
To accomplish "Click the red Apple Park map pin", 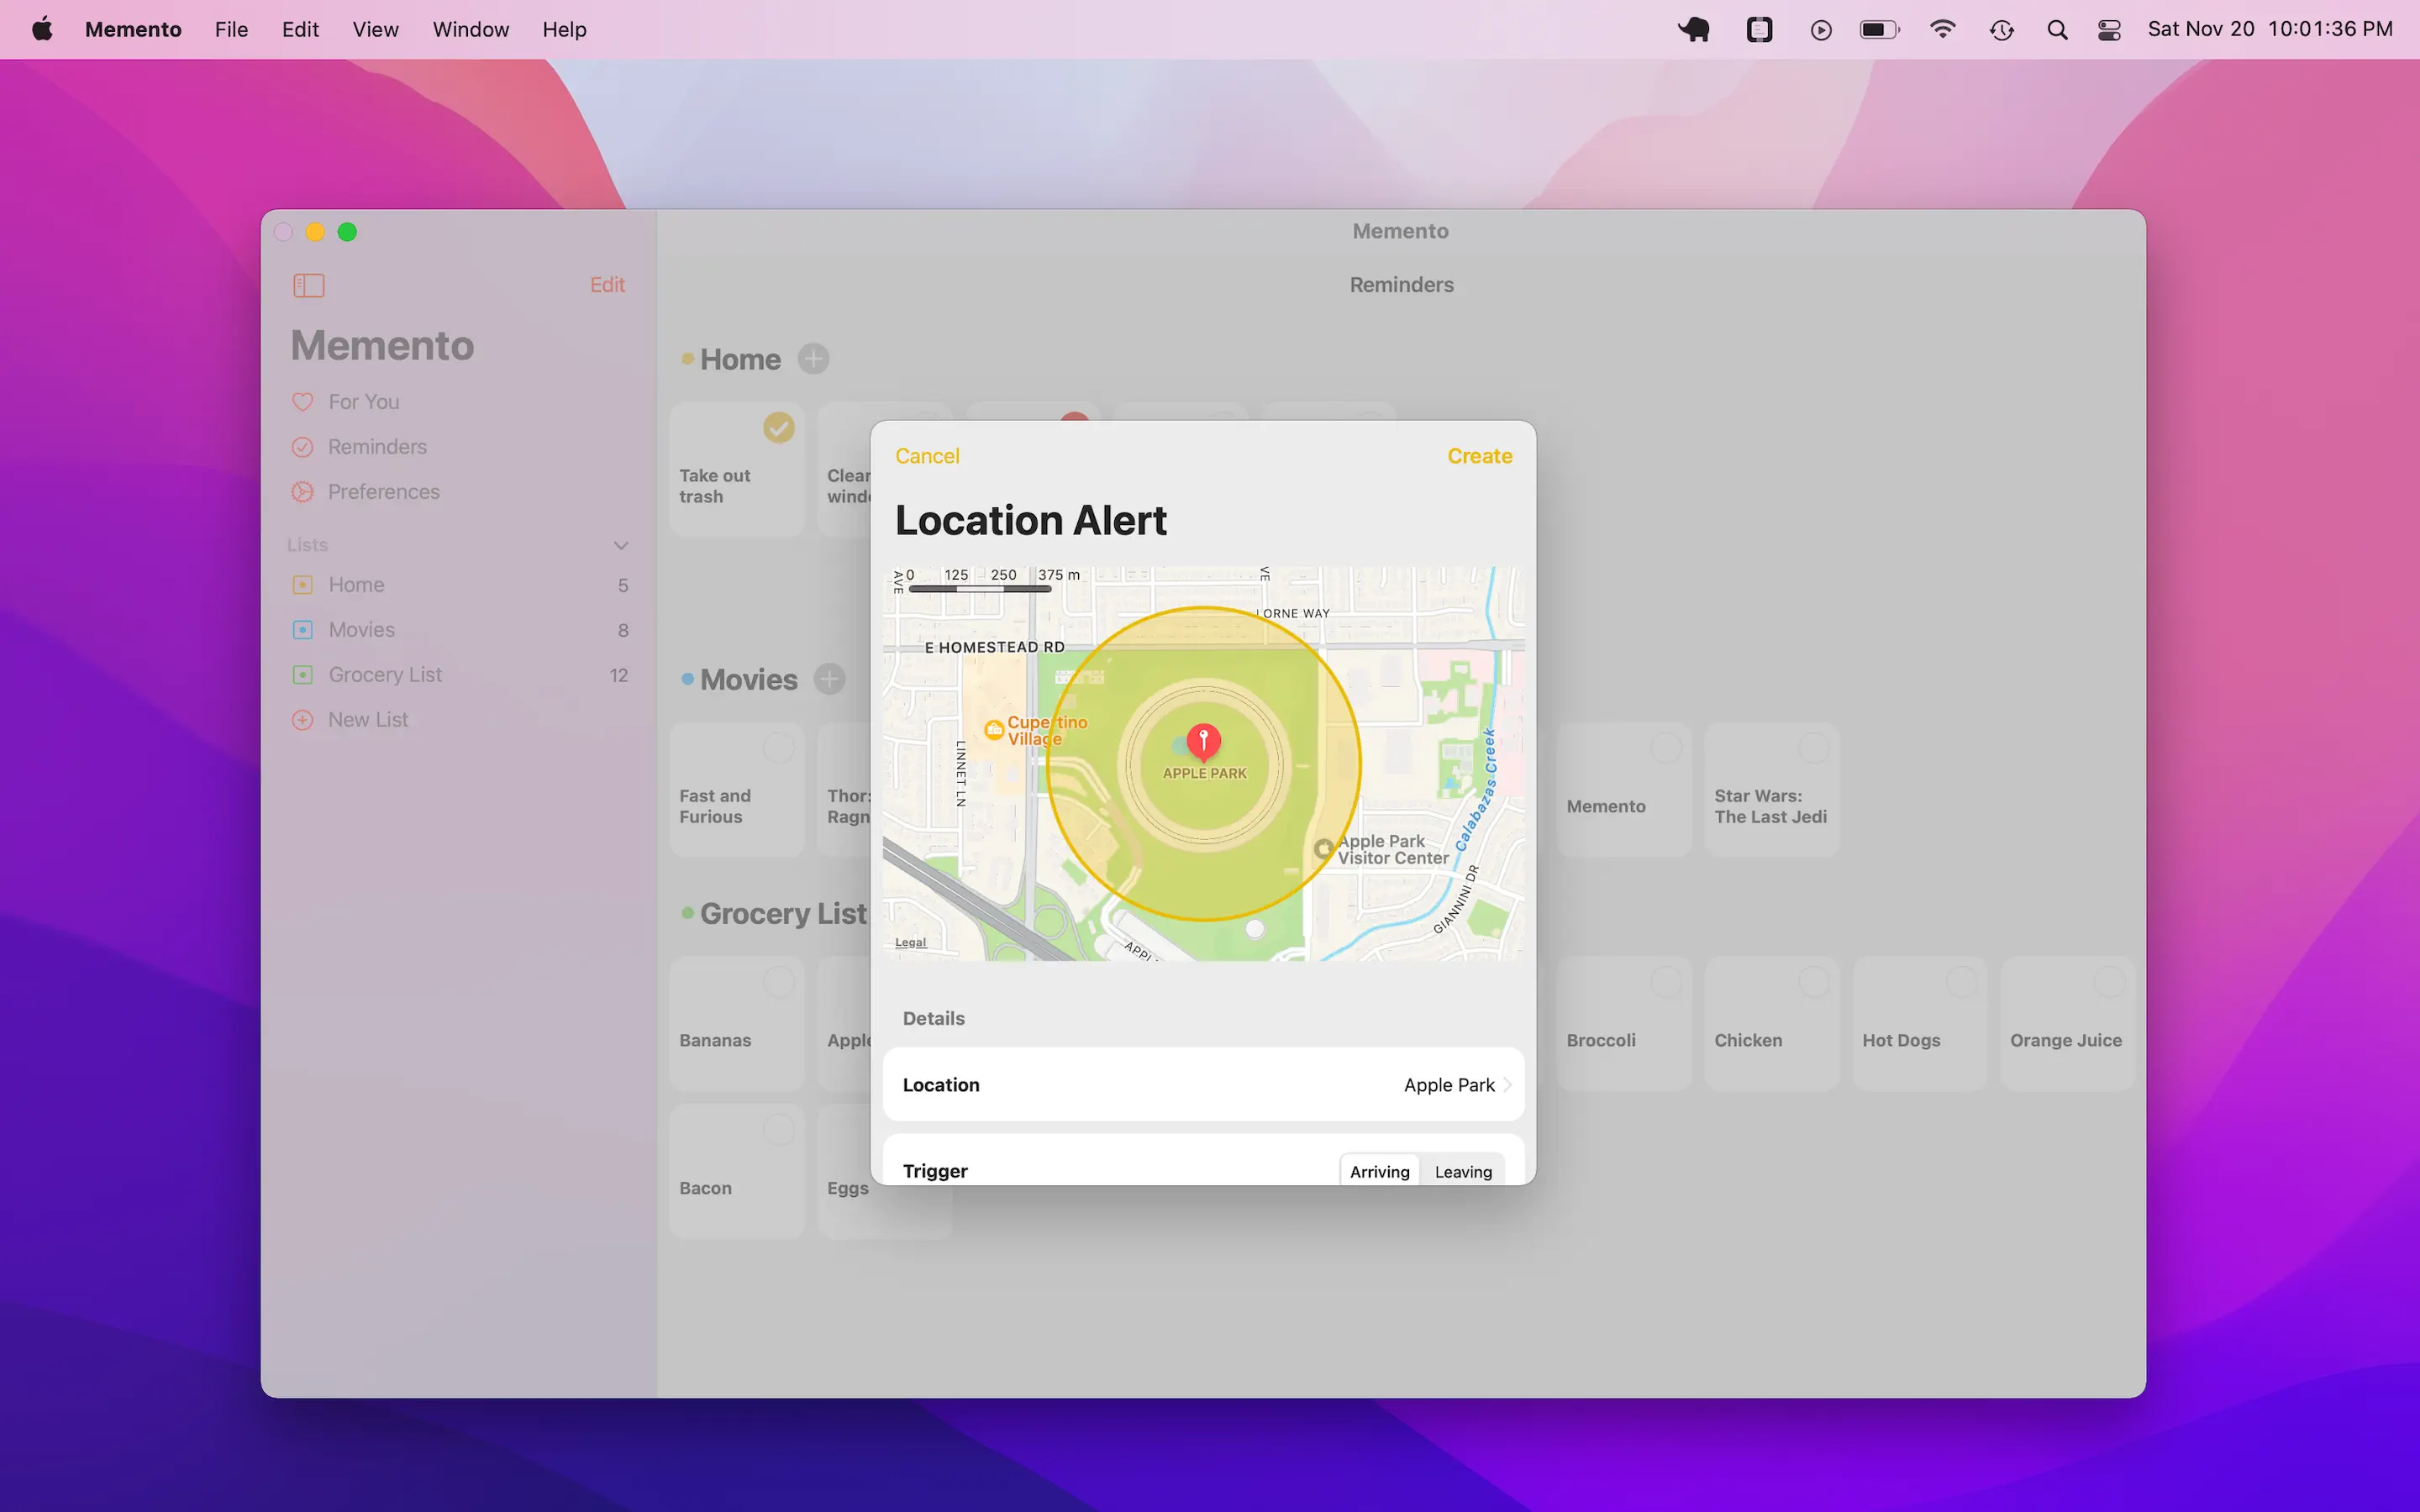I will click(x=1203, y=741).
